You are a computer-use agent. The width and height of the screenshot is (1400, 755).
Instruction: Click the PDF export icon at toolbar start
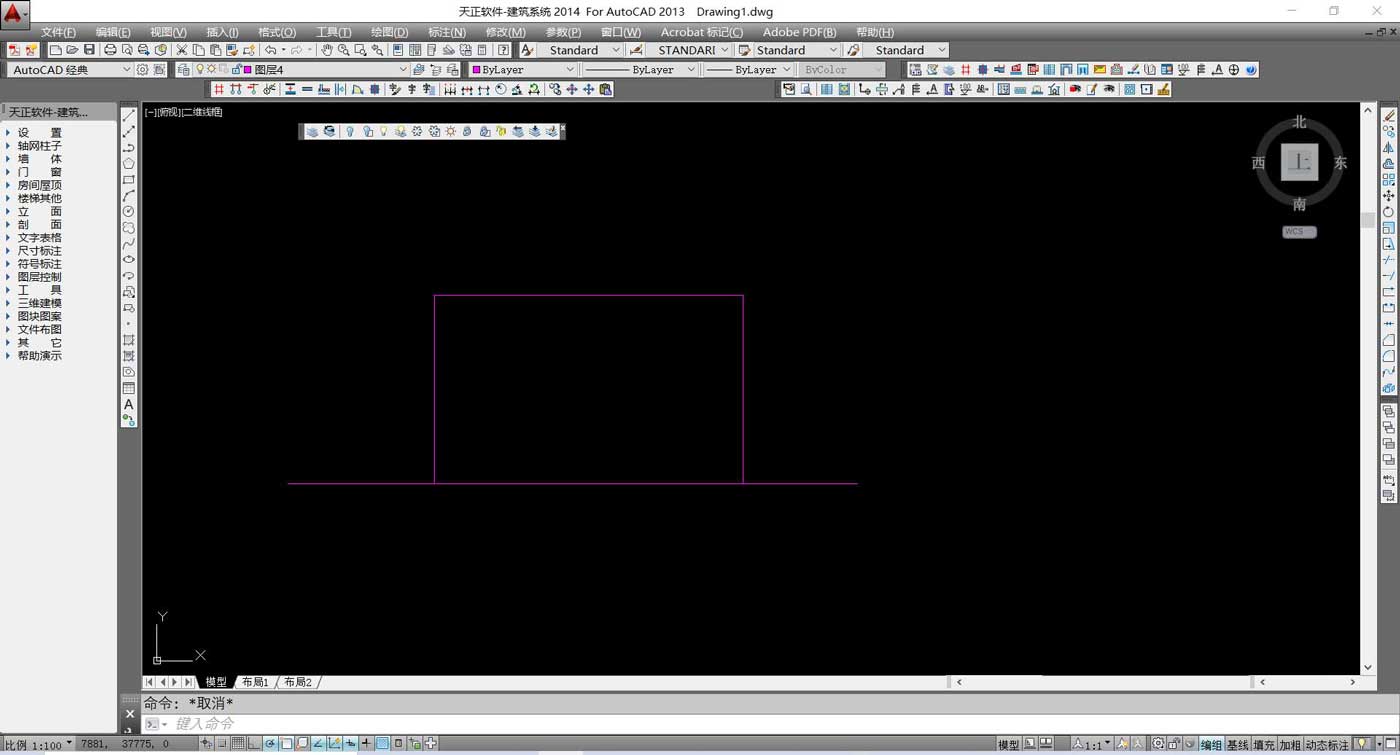pos(14,50)
